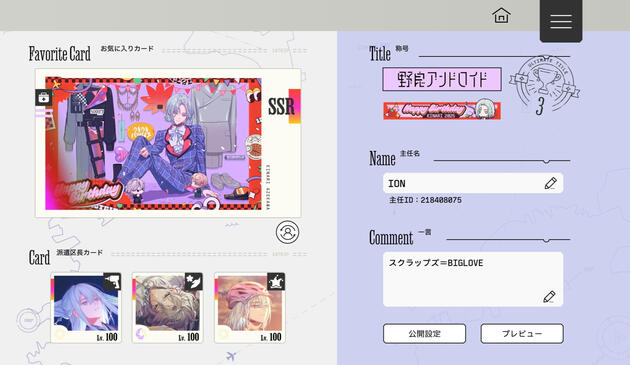Click the スクラップズ=BIGLOVE comment box
Screen dimensions: 630x365
point(473,279)
